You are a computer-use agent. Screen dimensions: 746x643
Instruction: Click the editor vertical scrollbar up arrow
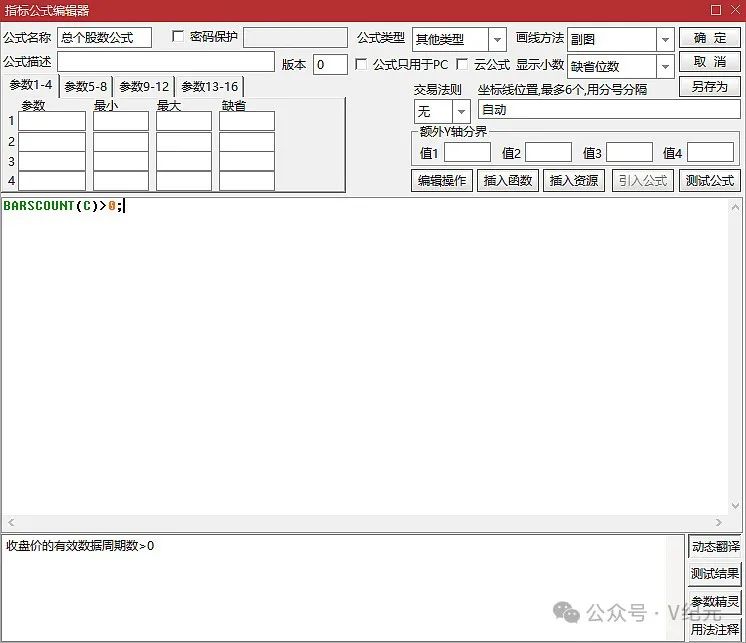click(x=735, y=207)
